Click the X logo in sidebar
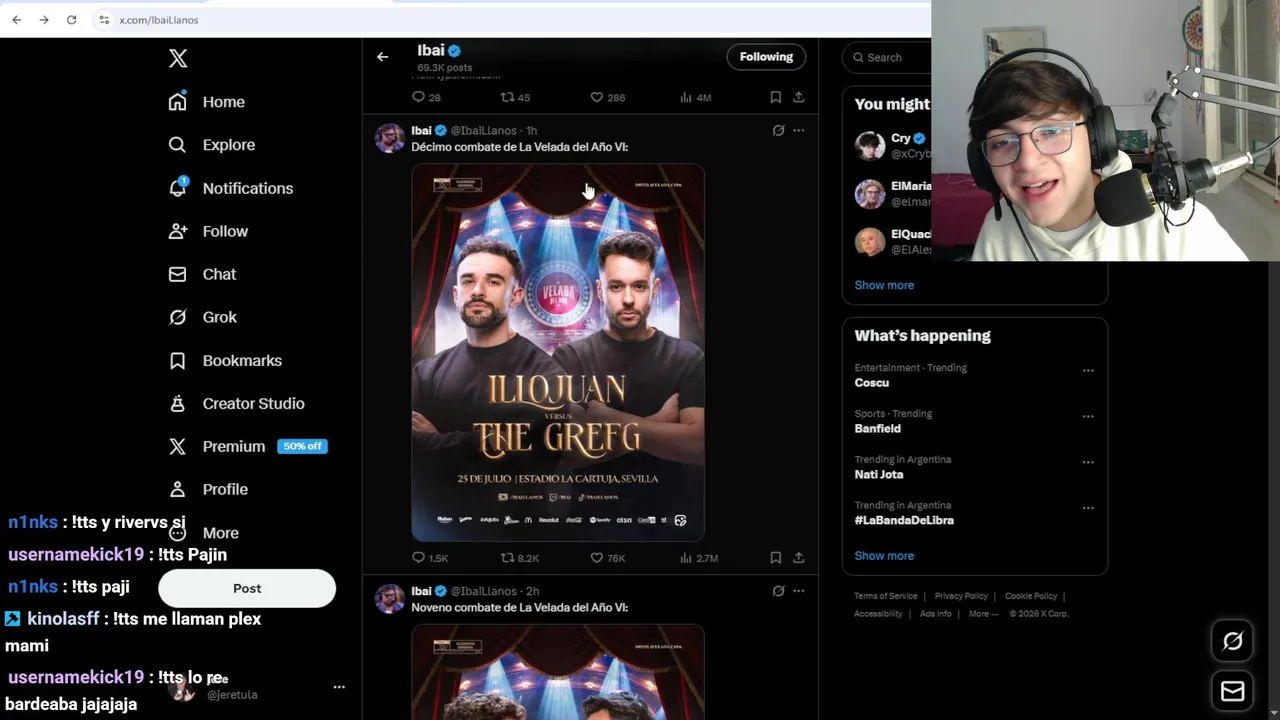1280x720 pixels. click(178, 58)
